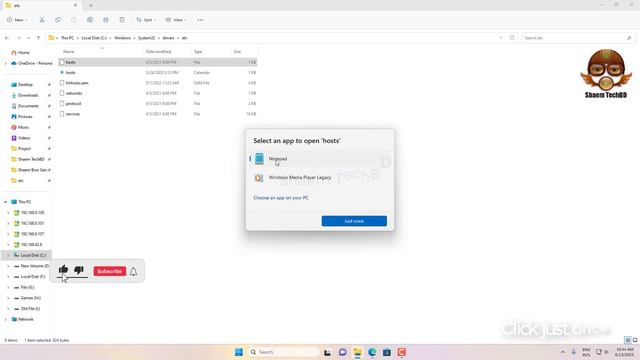Click the Search etc input box
Image resolution: width=640 pixels, height=360 pixels.
point(578,38)
